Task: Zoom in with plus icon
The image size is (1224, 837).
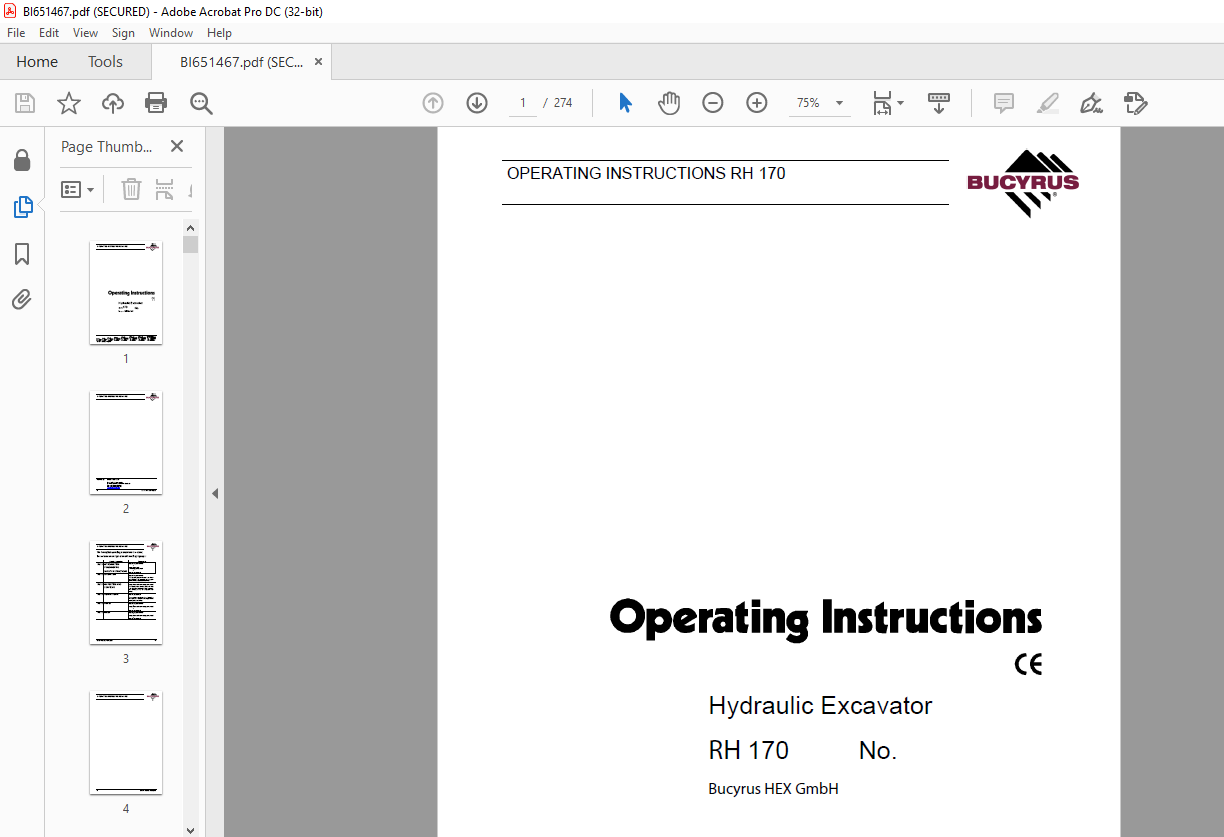Action: click(757, 103)
